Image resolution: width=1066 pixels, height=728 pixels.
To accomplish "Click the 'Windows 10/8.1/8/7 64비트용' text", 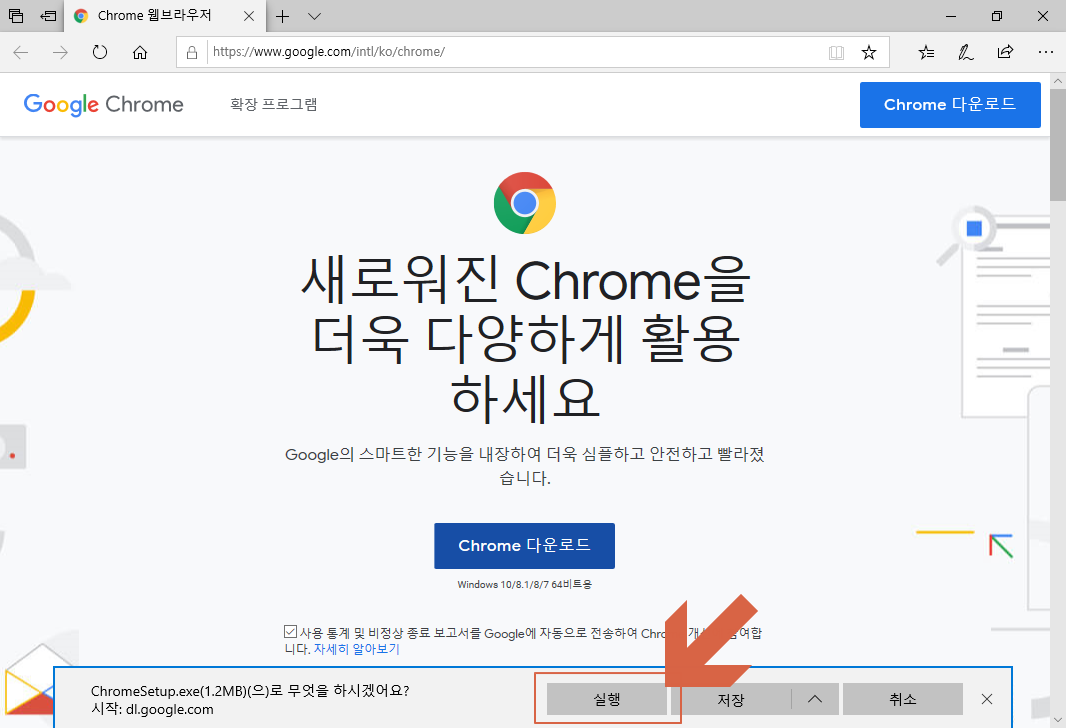I will (x=524, y=585).
